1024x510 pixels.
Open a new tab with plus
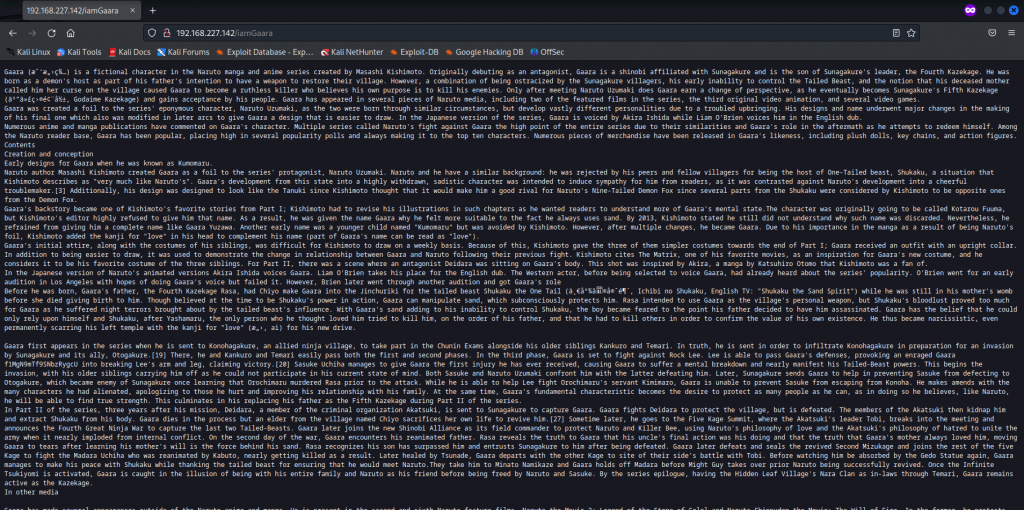click(x=153, y=10)
